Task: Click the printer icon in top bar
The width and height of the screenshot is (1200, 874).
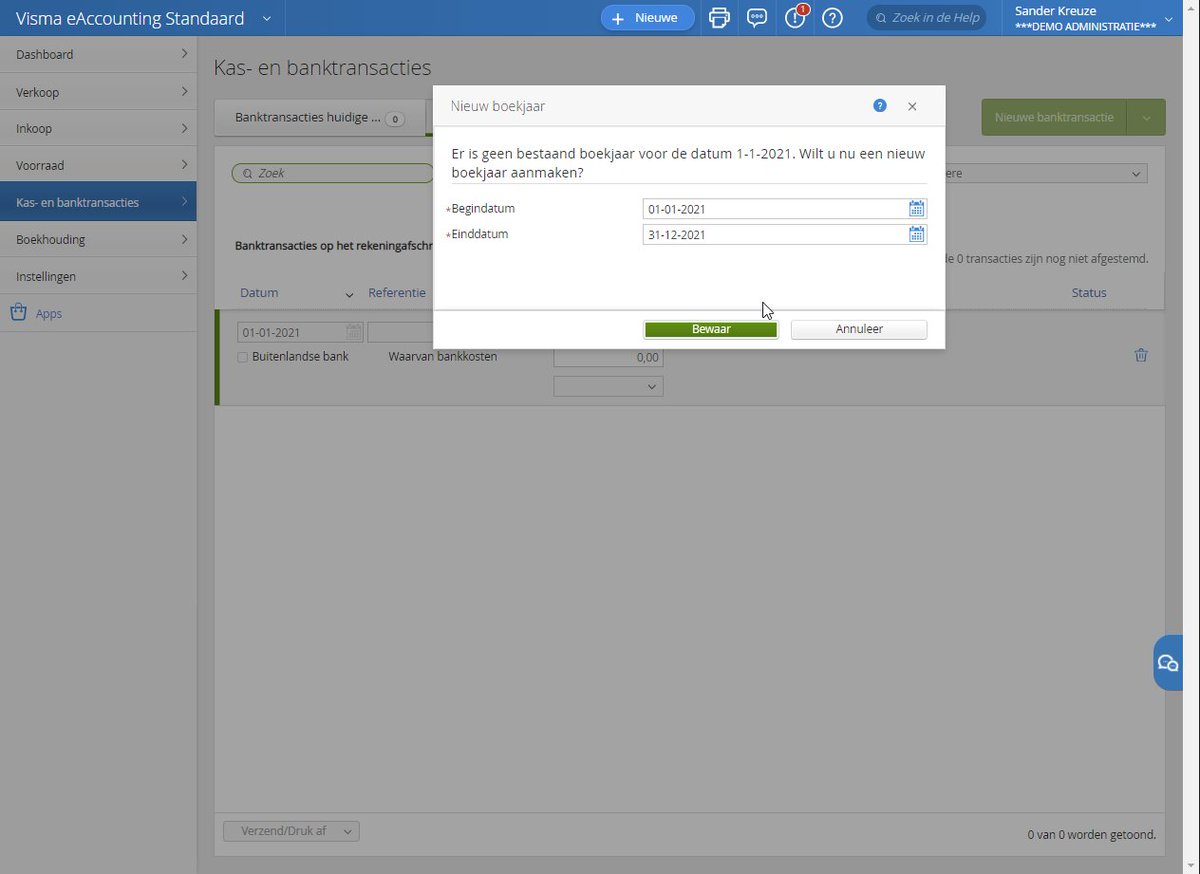Action: pos(719,18)
